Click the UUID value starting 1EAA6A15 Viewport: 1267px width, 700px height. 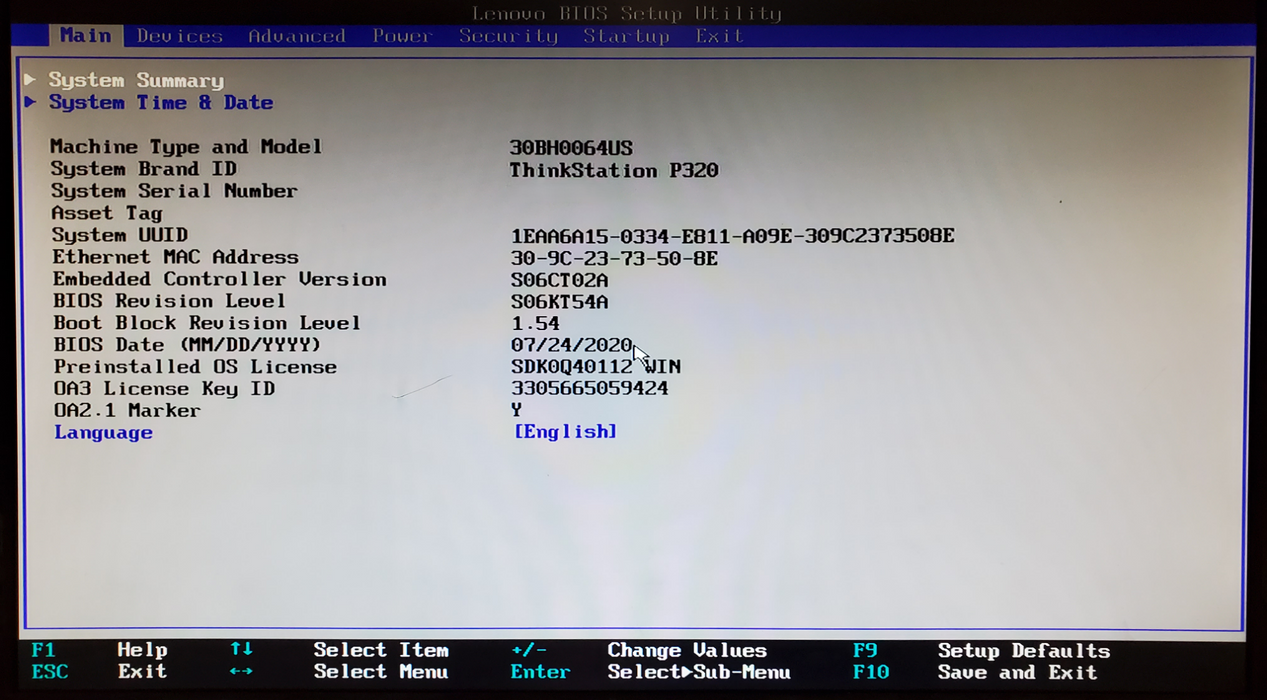click(x=732, y=236)
